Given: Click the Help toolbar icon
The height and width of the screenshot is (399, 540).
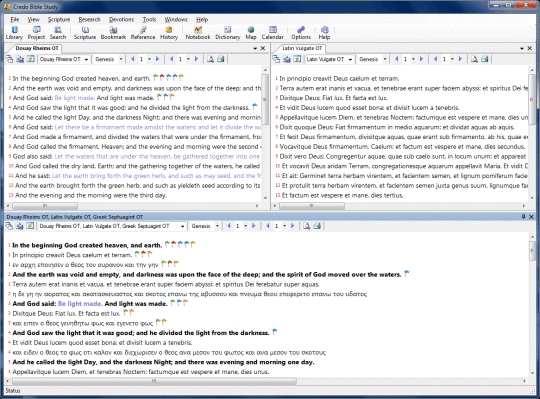Looking at the screenshot, I should [x=324, y=33].
